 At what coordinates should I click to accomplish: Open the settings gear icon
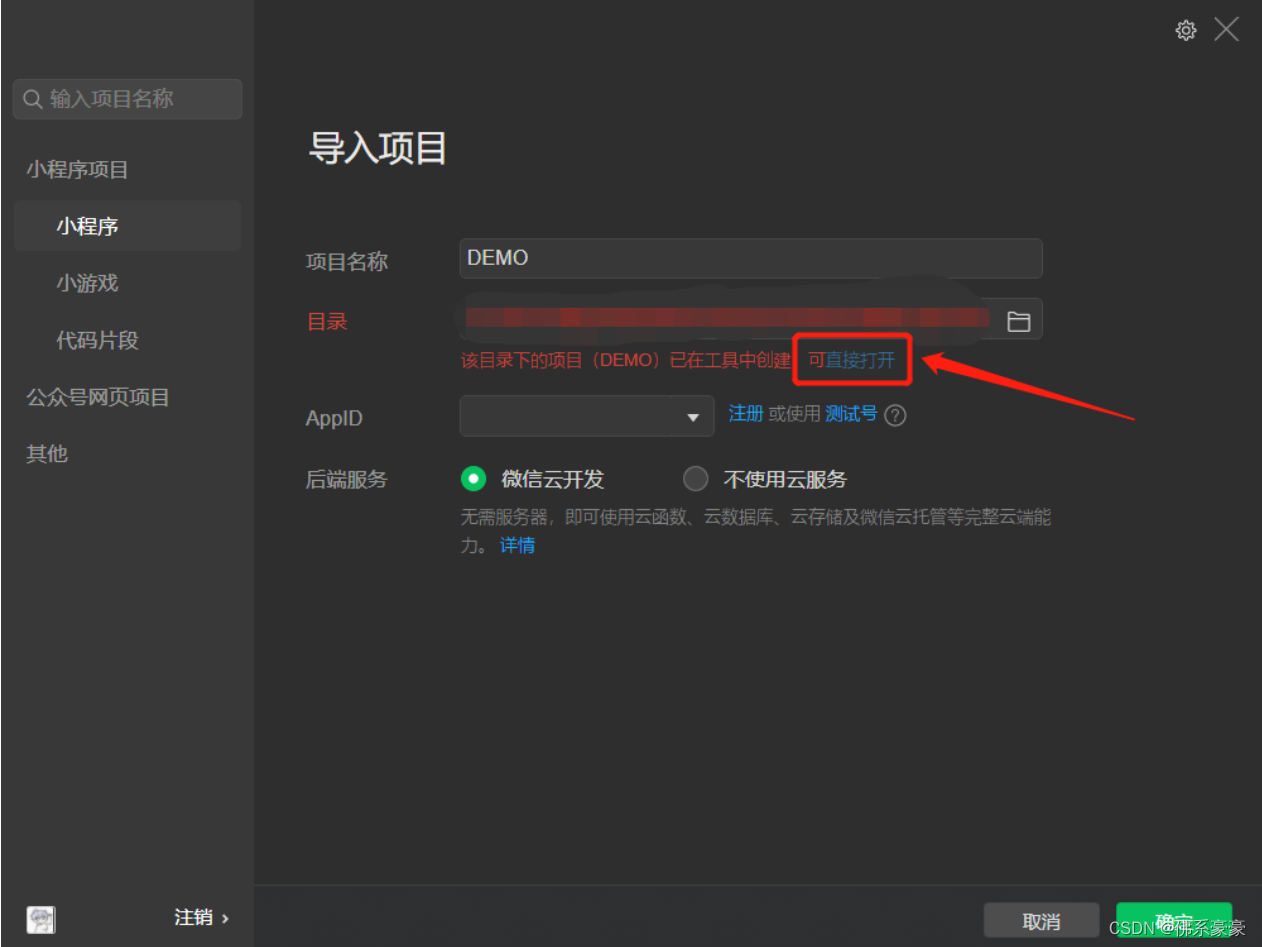(x=1186, y=30)
